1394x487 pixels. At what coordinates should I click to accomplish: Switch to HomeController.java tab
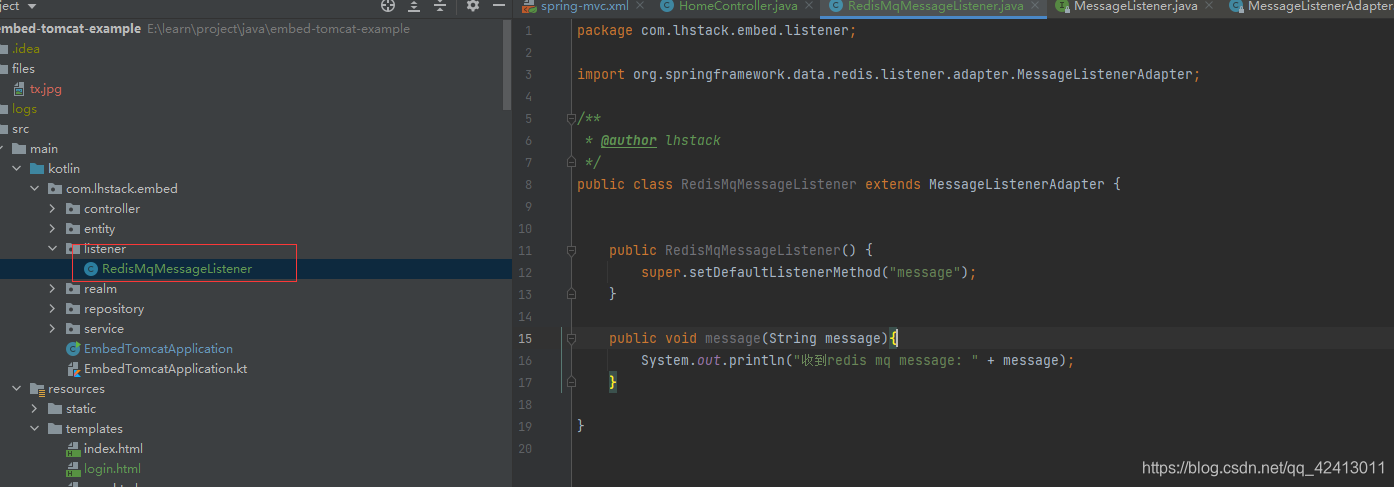[738, 6]
